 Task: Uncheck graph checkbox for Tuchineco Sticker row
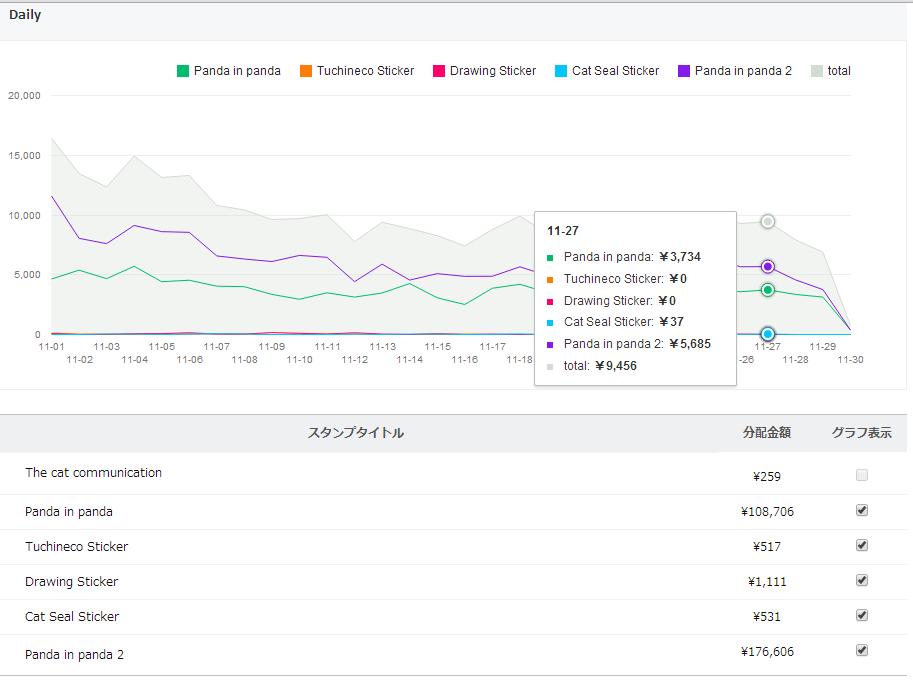862,545
